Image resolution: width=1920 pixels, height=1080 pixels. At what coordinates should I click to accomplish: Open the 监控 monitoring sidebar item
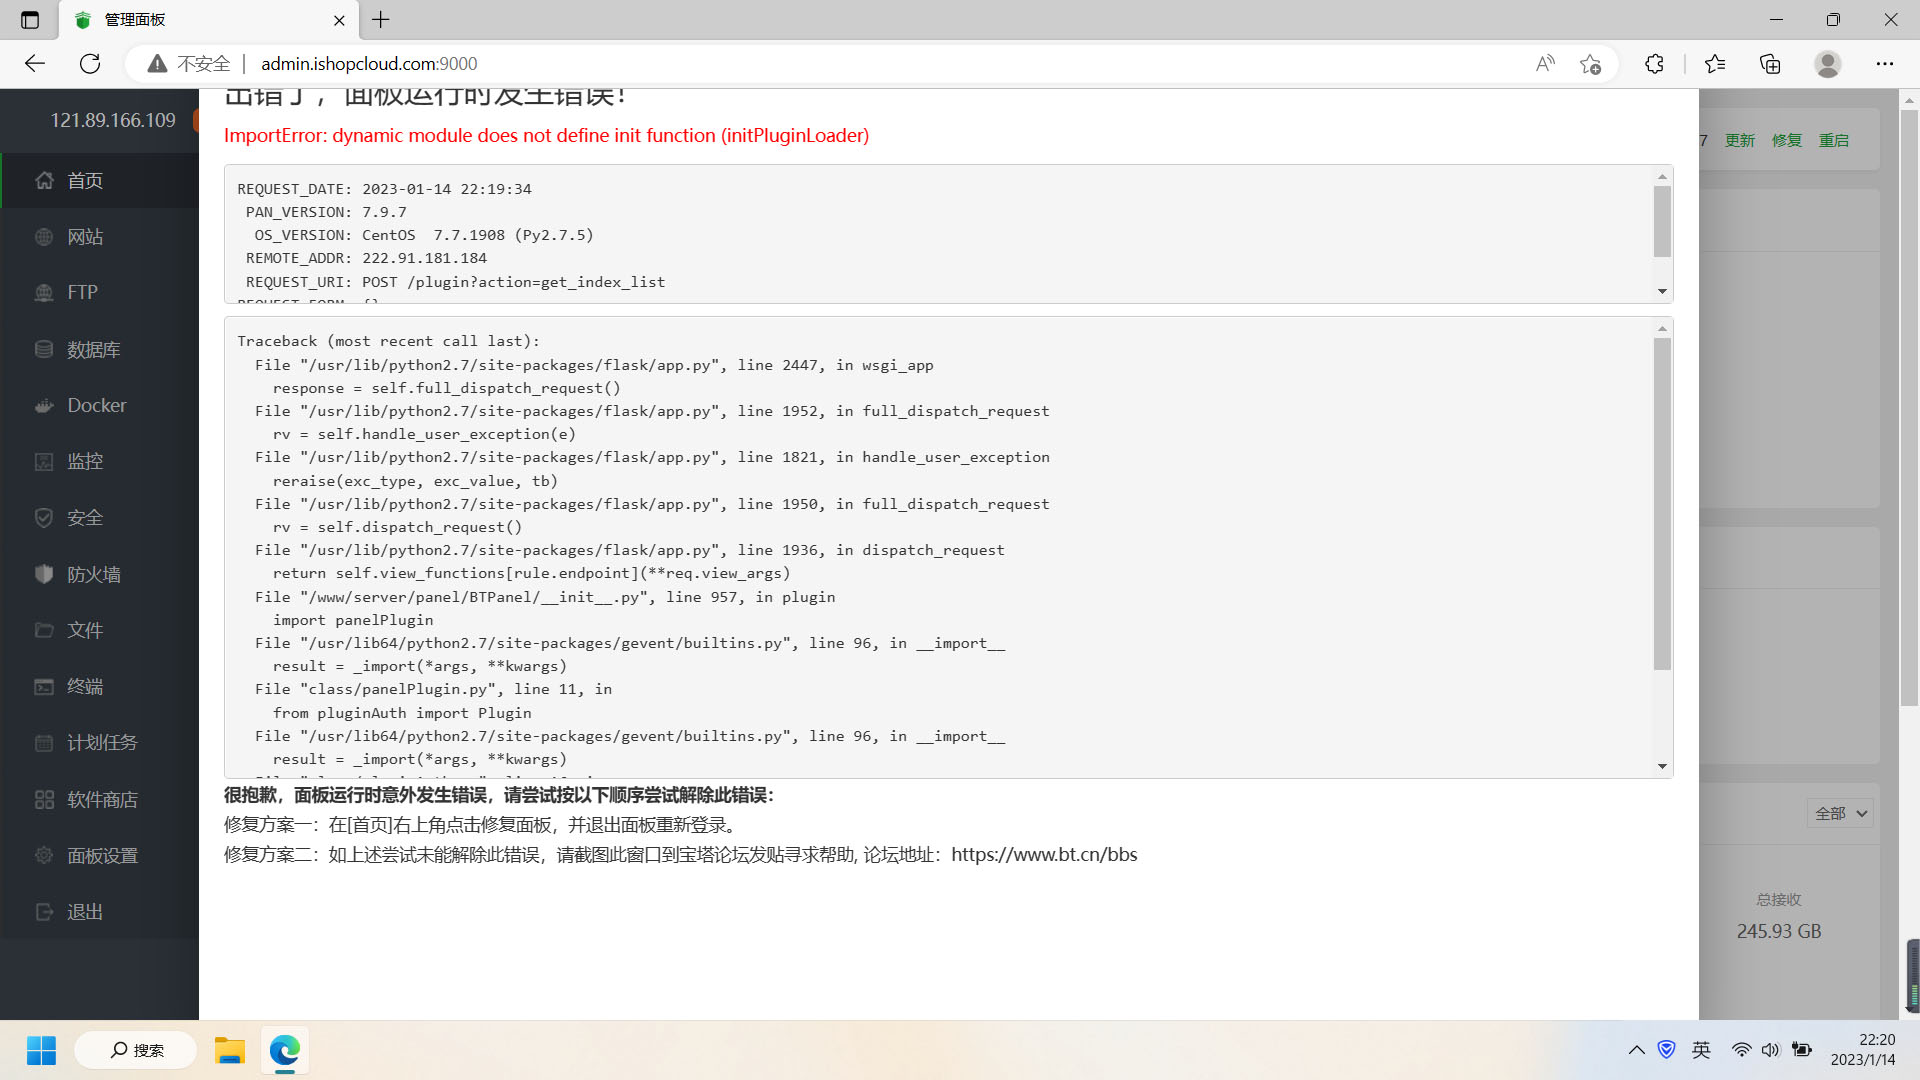tap(100, 461)
